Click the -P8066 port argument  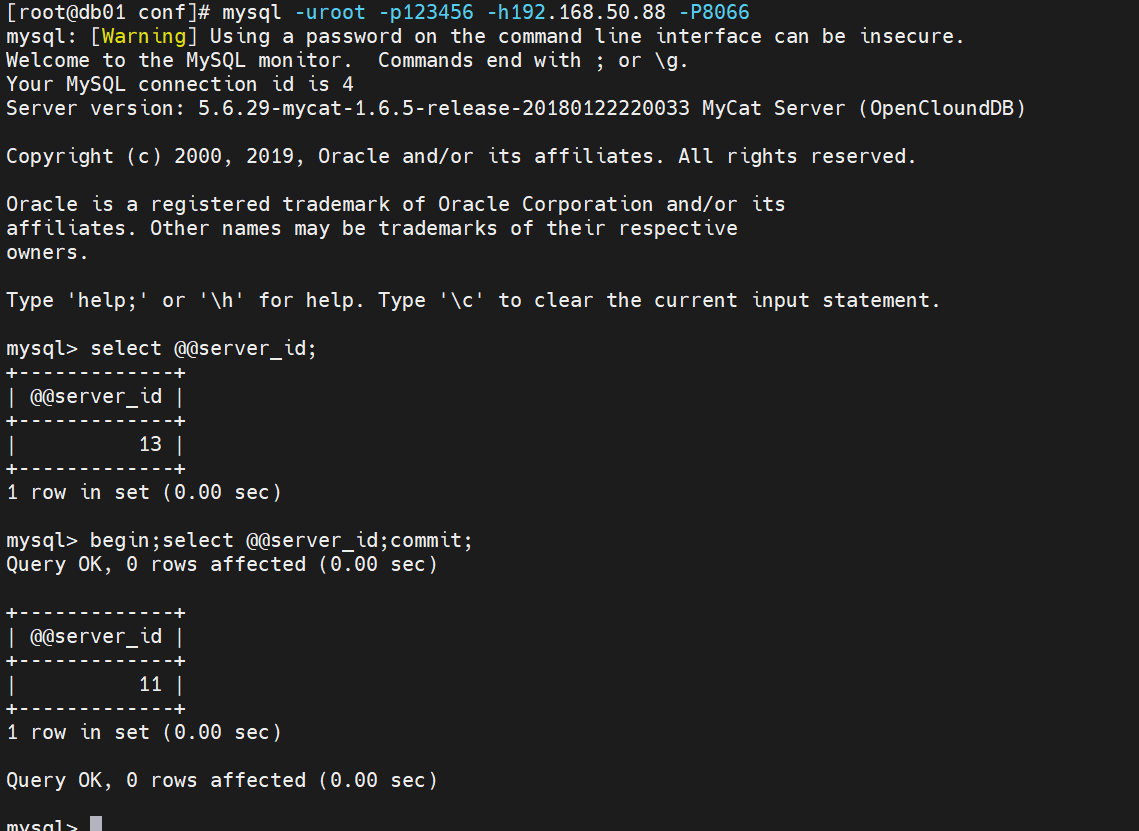[714, 12]
